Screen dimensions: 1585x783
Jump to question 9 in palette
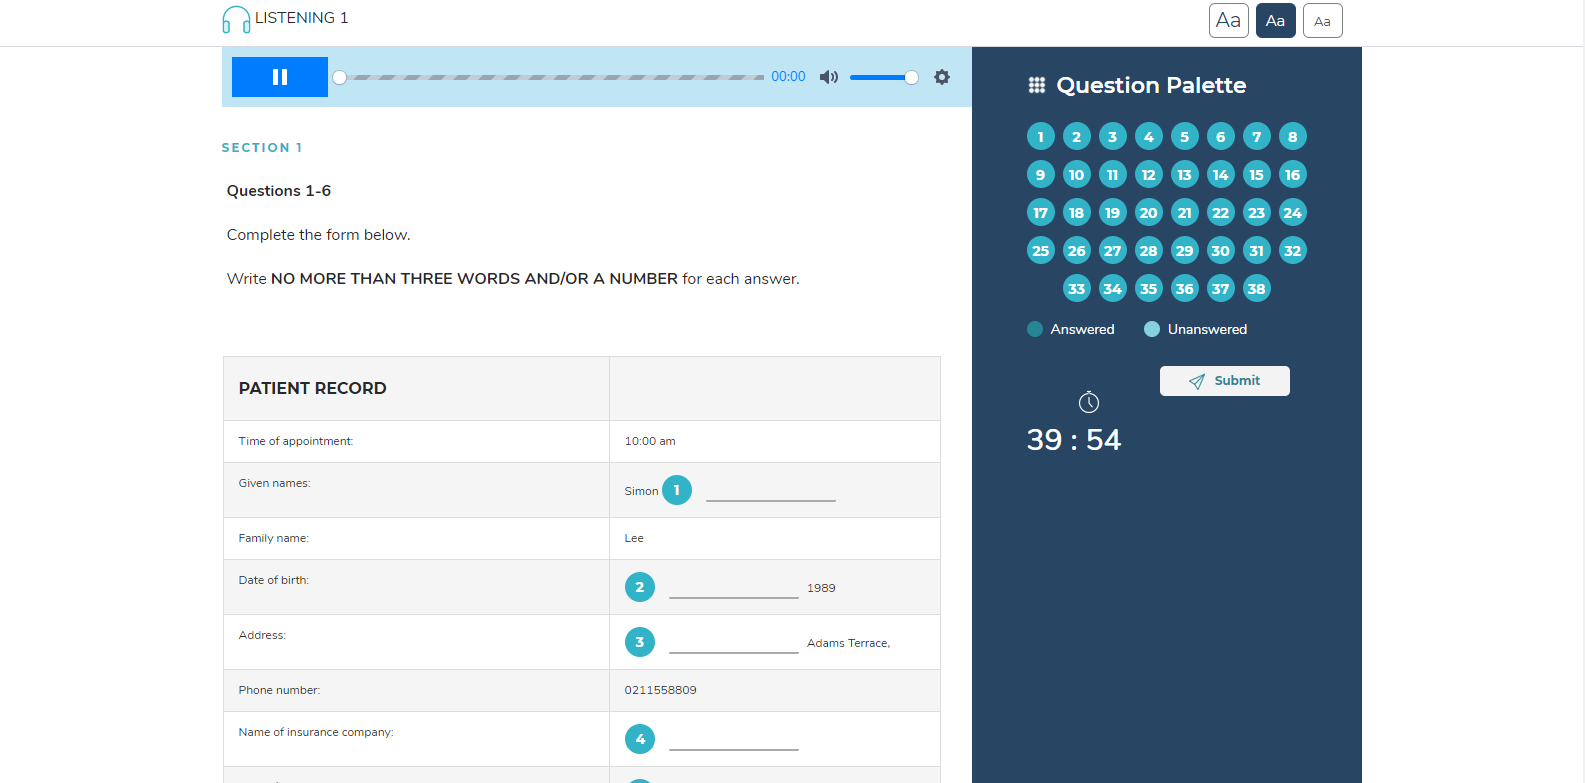pos(1041,175)
